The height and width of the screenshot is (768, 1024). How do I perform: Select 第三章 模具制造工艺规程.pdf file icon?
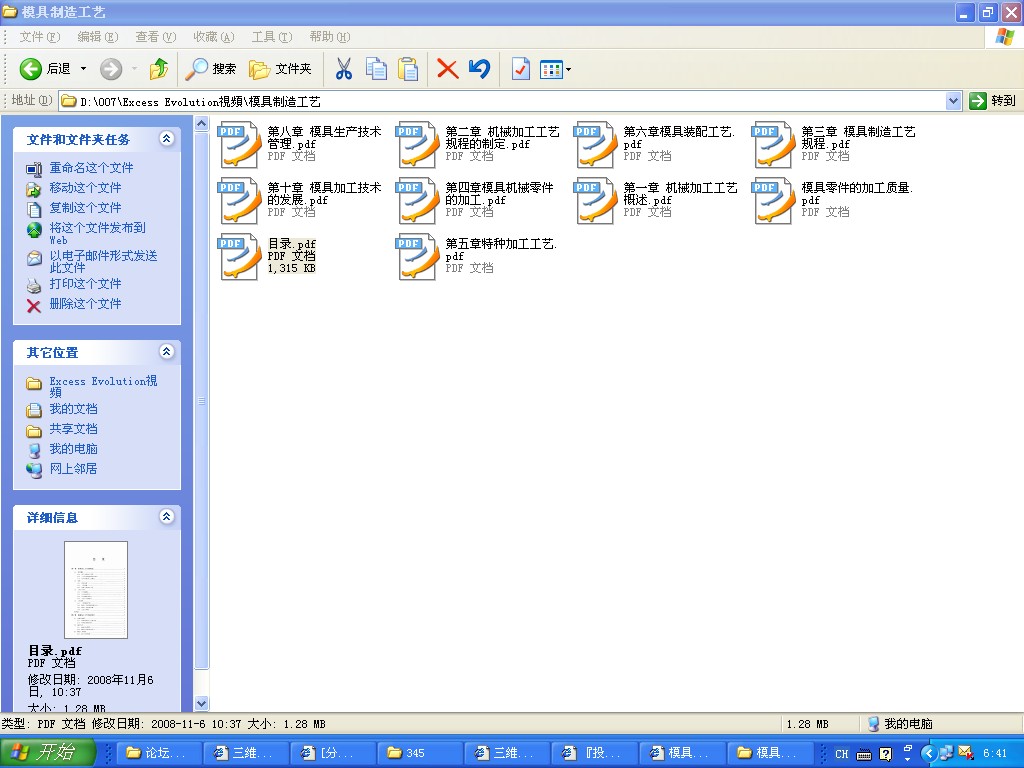773,144
